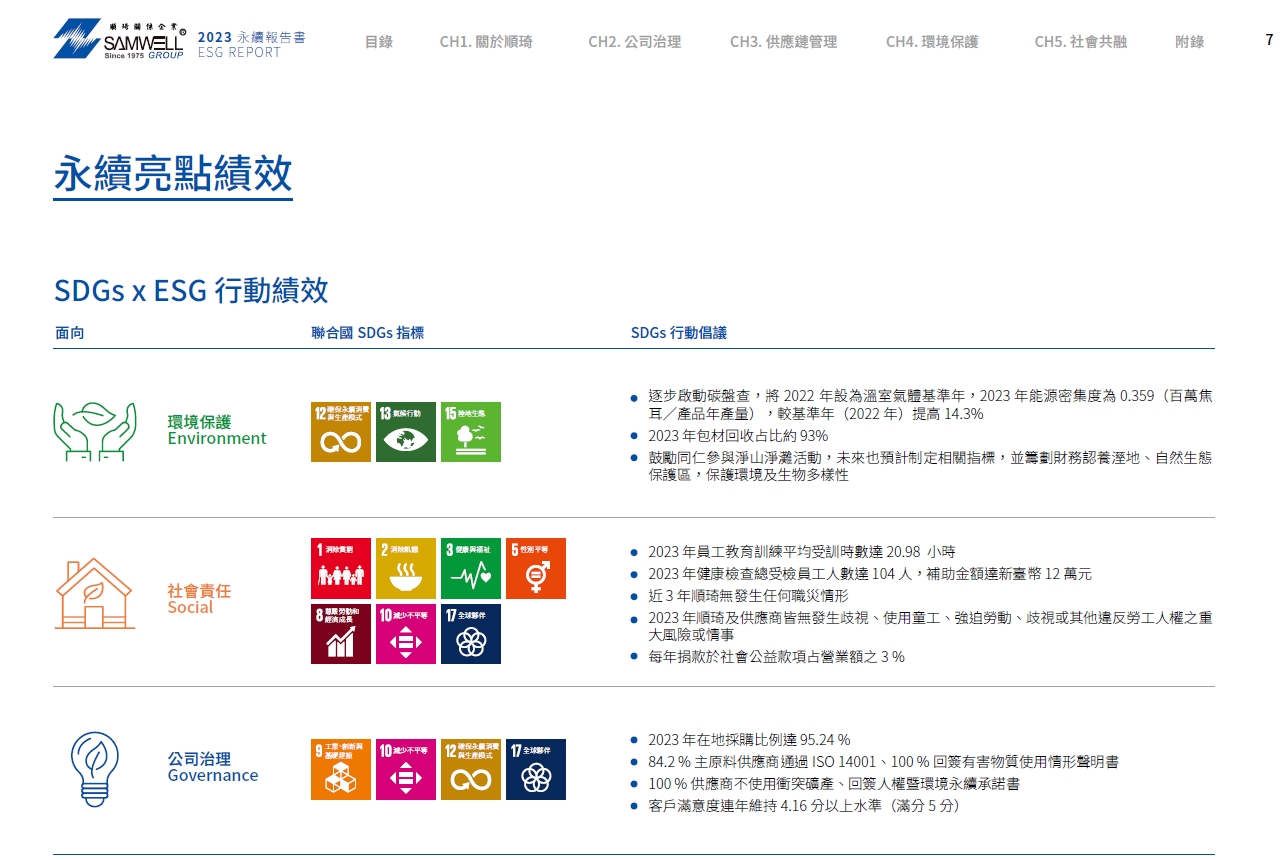This screenshot has width=1280, height=860.
Task: Click the SDGs 行動倡議 column header
Action: (679, 333)
